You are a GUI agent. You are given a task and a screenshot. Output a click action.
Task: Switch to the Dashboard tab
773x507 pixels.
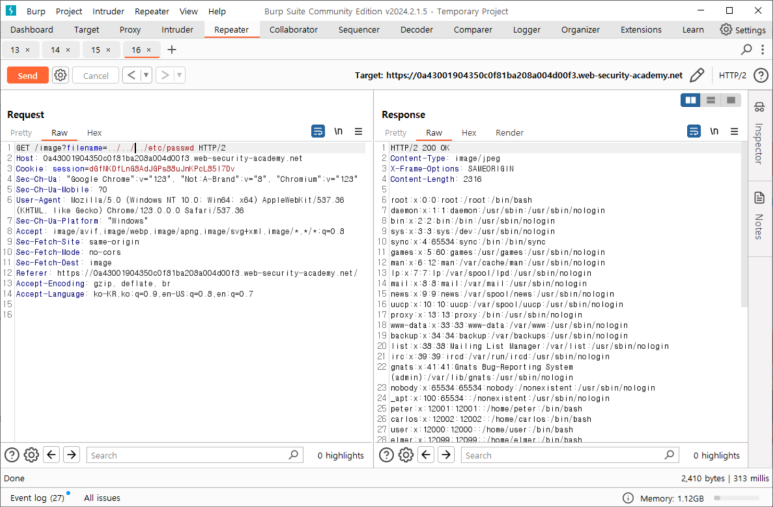click(32, 30)
